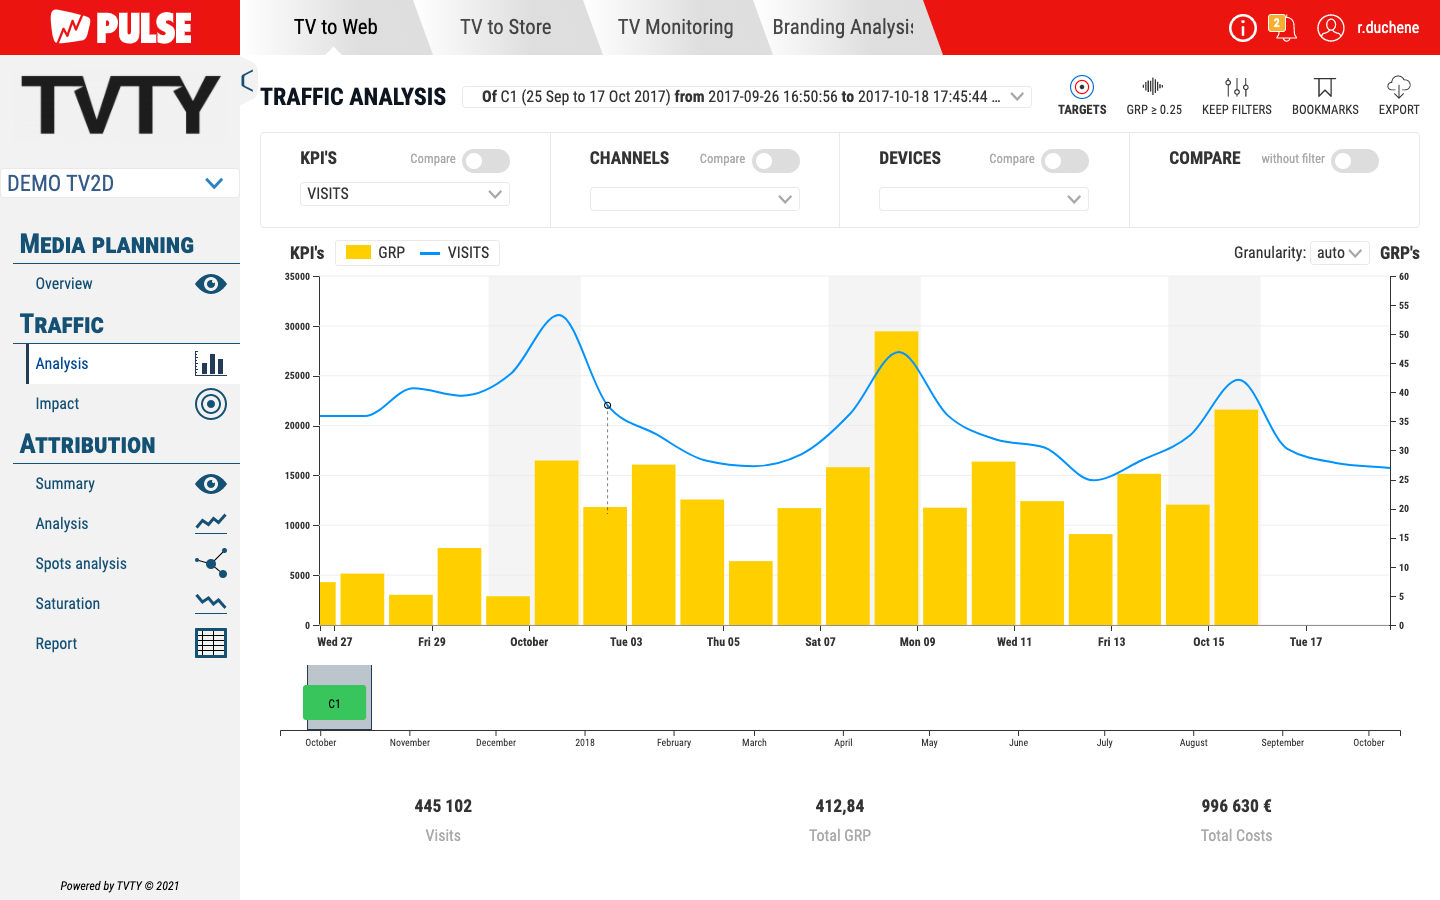Switch on the Compare without filter toggle
Viewport: 1440px width, 900px height.
click(x=1354, y=161)
